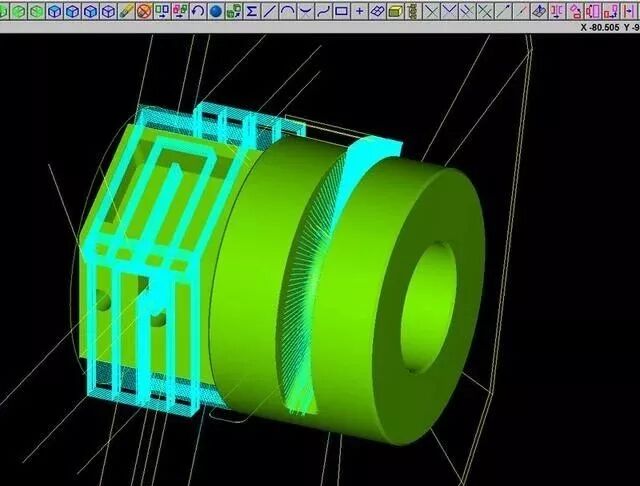Select the straight line drawing tool
This screenshot has width=640, height=486.
click(269, 11)
